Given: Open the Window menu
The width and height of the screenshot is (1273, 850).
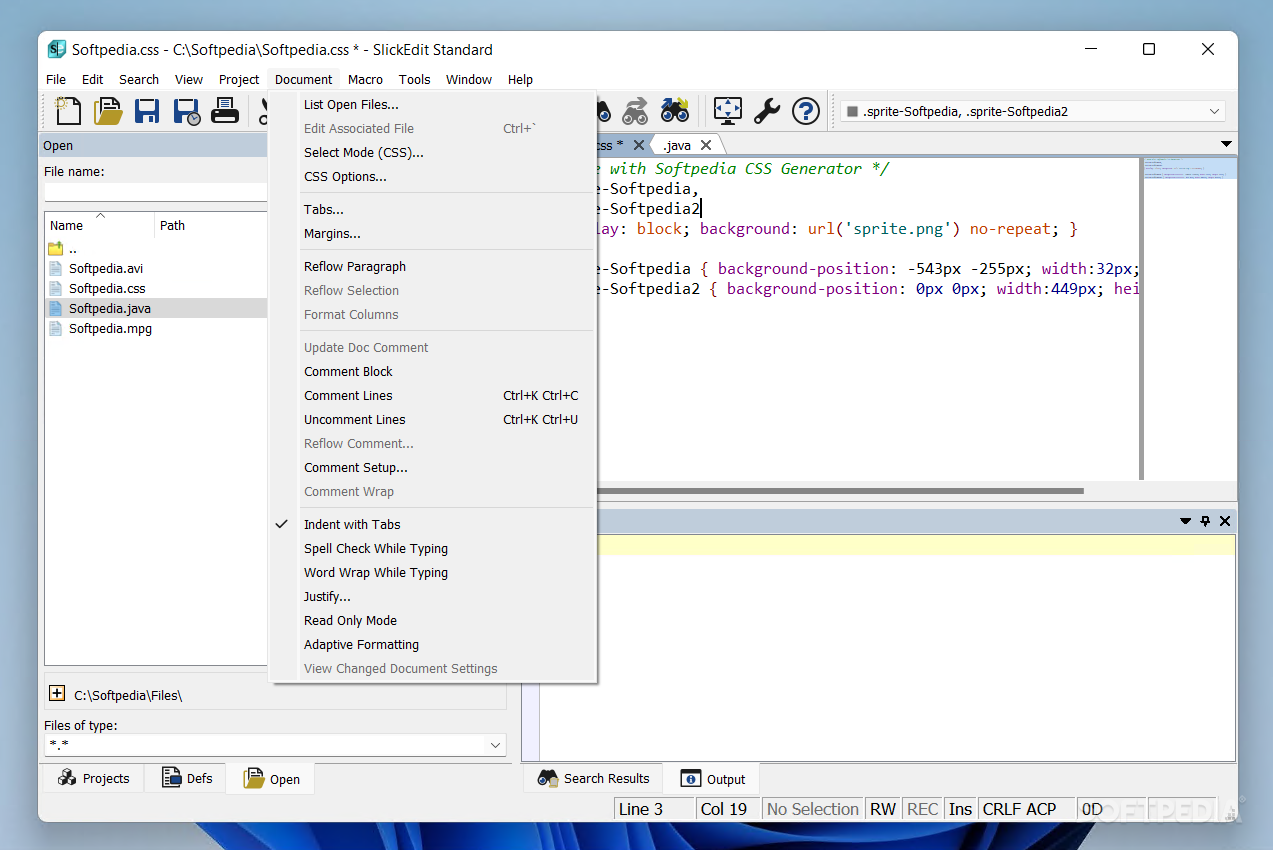Looking at the screenshot, I should tap(469, 79).
